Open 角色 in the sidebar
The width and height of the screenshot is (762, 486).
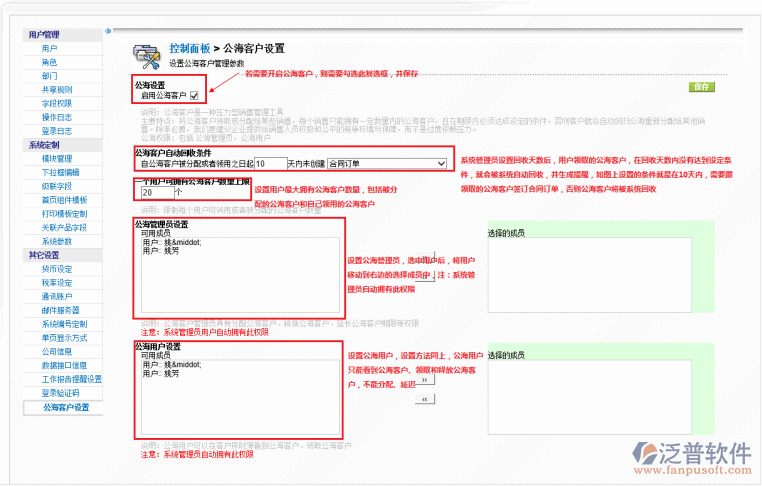tap(50, 62)
